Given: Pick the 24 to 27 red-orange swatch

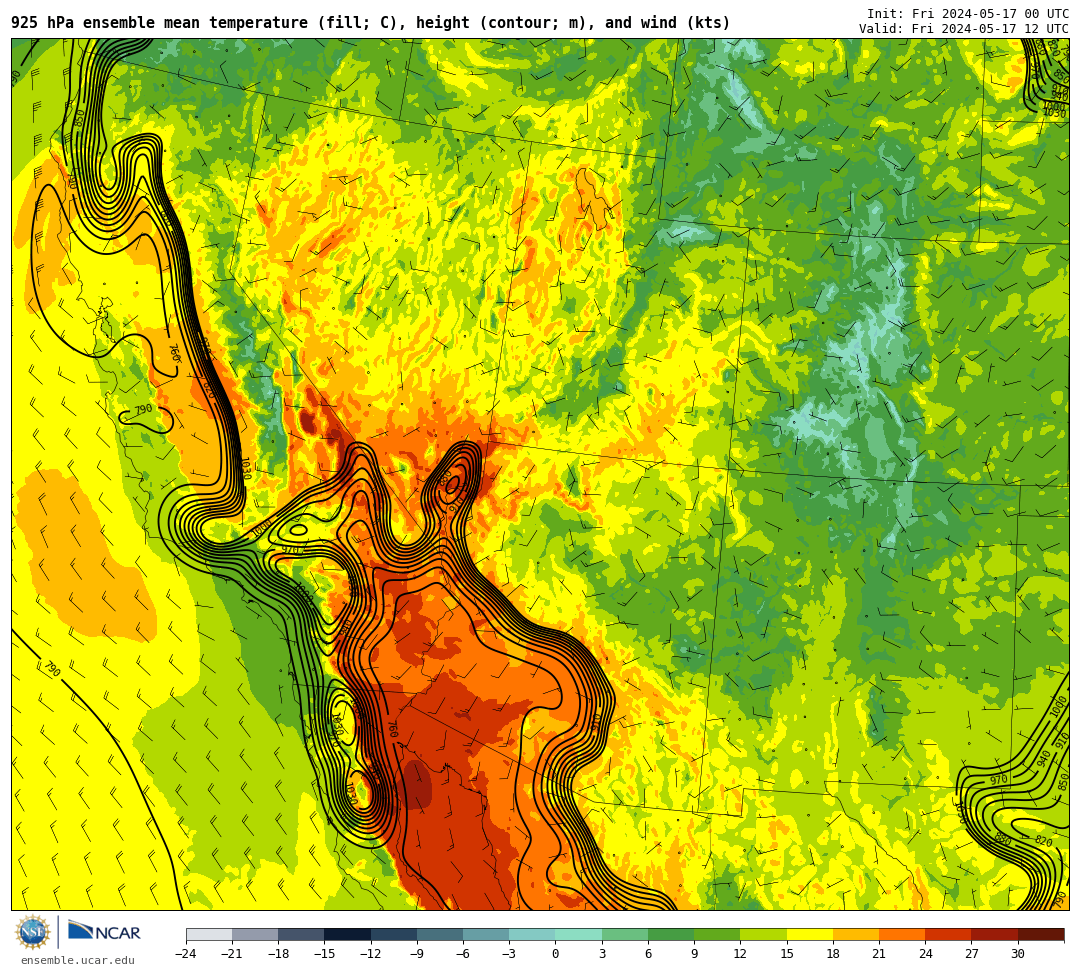Looking at the screenshot, I should [x=948, y=934].
